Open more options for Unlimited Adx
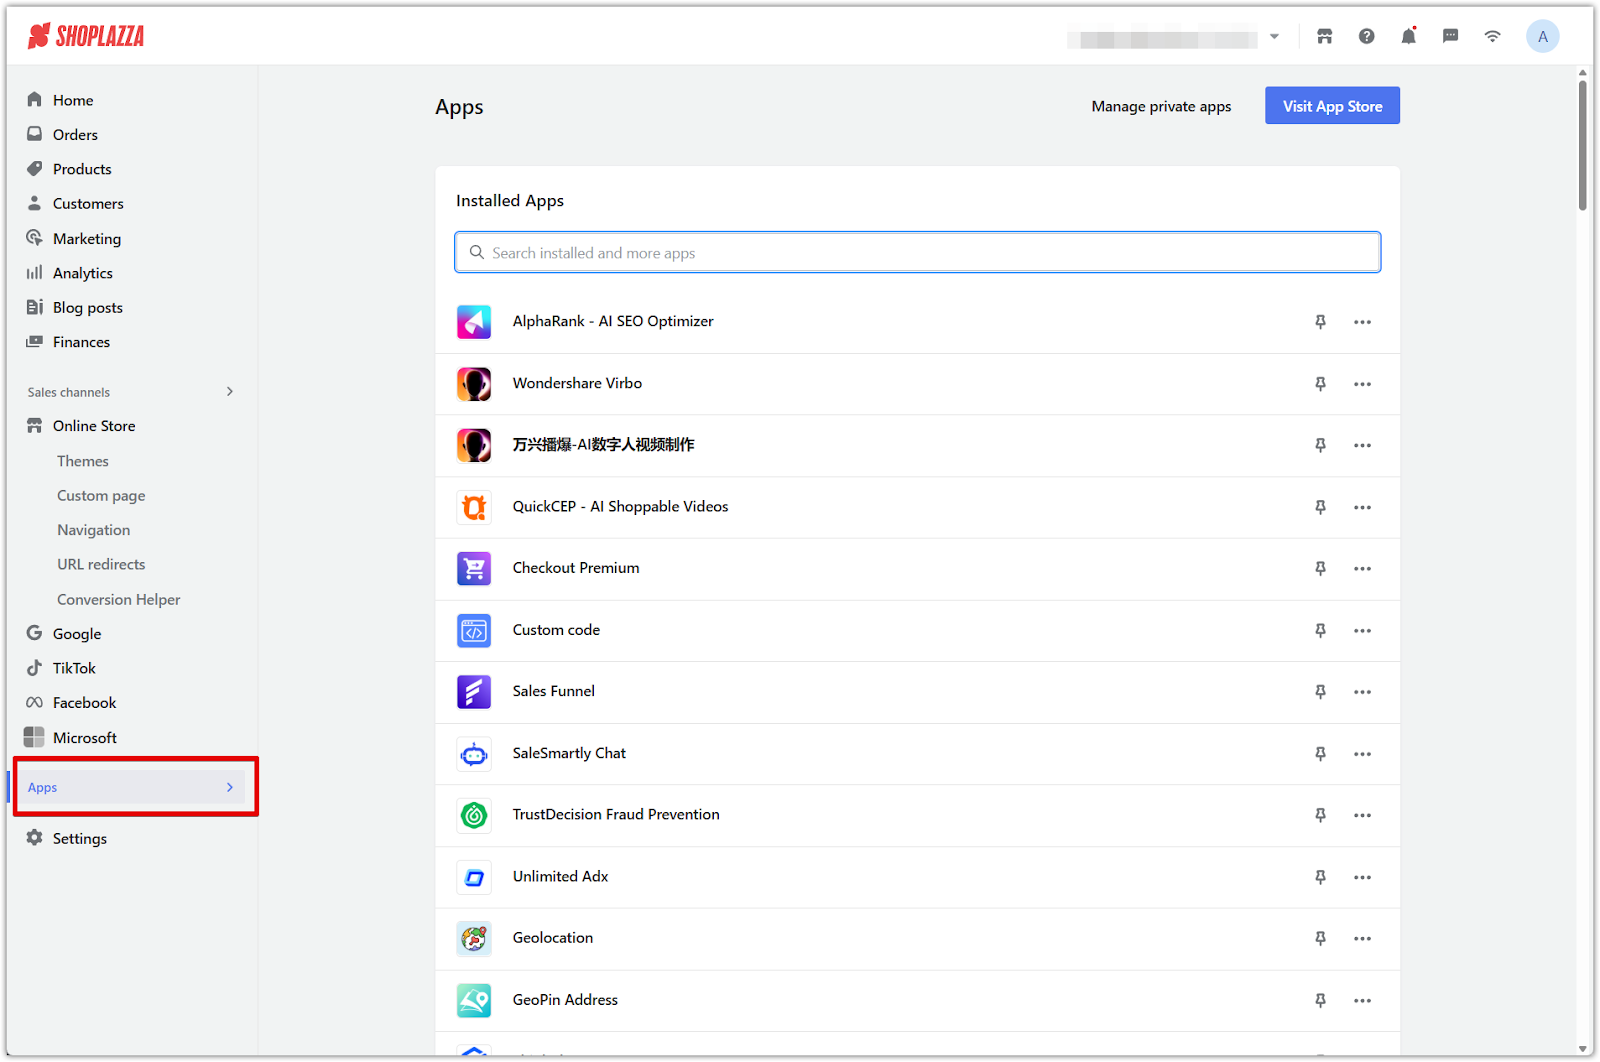Viewport: 1600px width, 1062px height. [x=1362, y=877]
